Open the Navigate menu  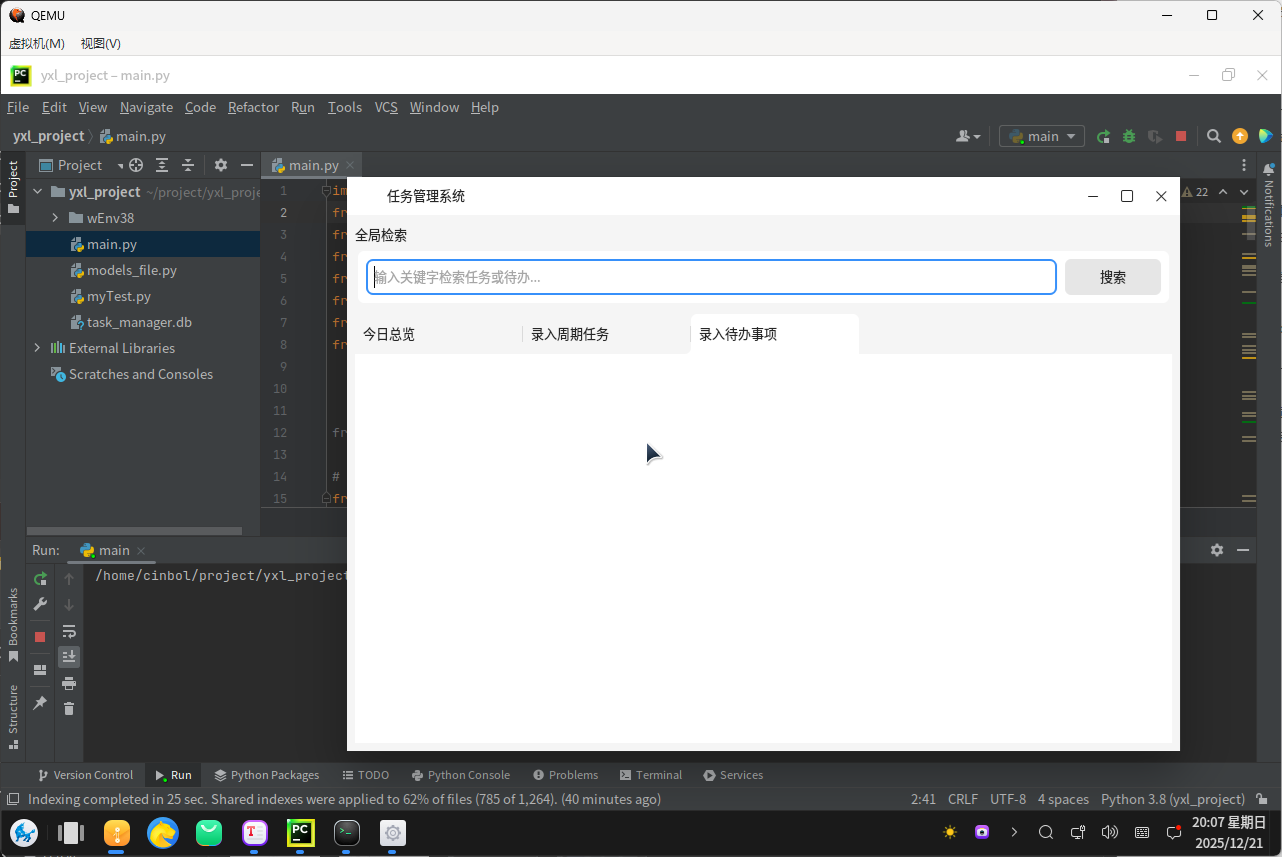pyautogui.click(x=146, y=107)
